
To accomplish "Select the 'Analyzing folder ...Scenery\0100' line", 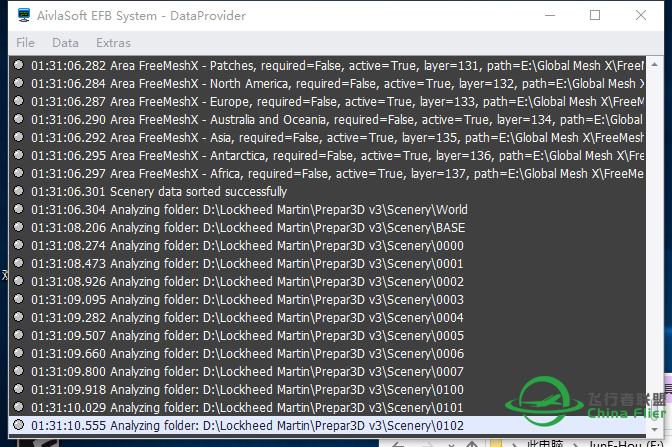I will [x=327, y=390].
